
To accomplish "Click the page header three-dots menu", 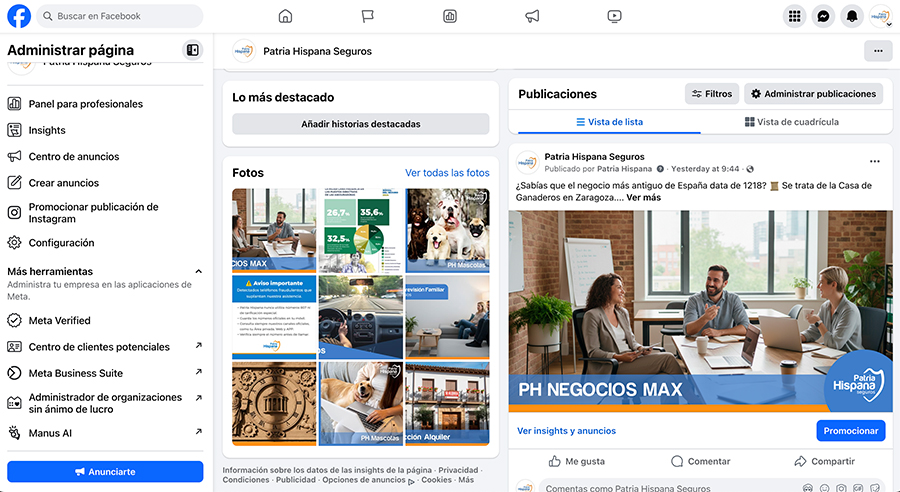I will [x=878, y=51].
